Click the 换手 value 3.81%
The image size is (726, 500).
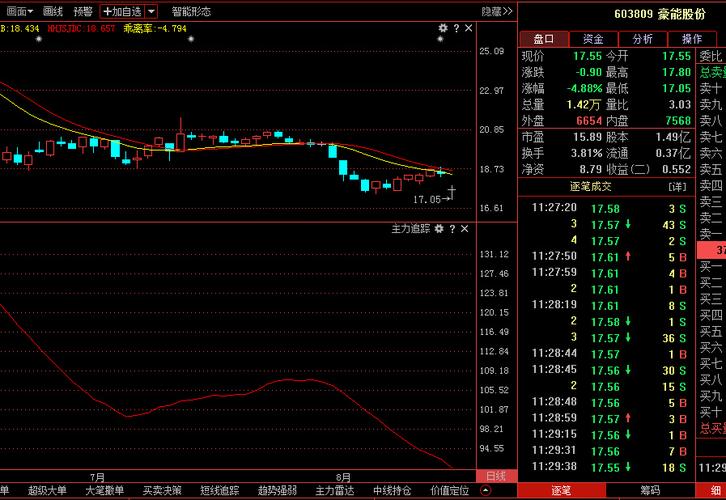586,153
